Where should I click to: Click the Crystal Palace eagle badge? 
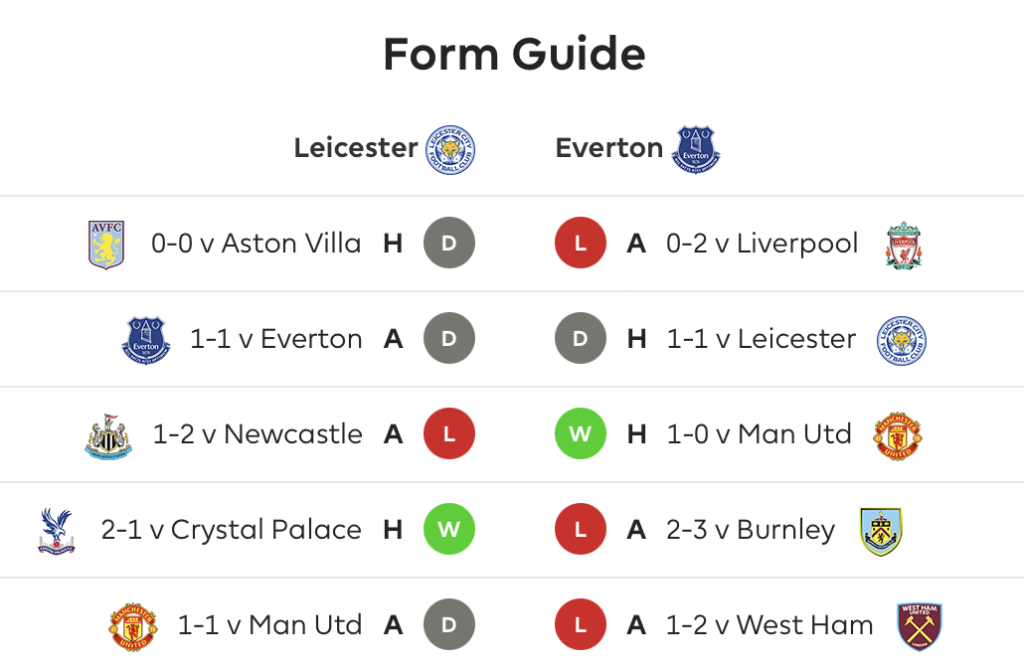[57, 532]
